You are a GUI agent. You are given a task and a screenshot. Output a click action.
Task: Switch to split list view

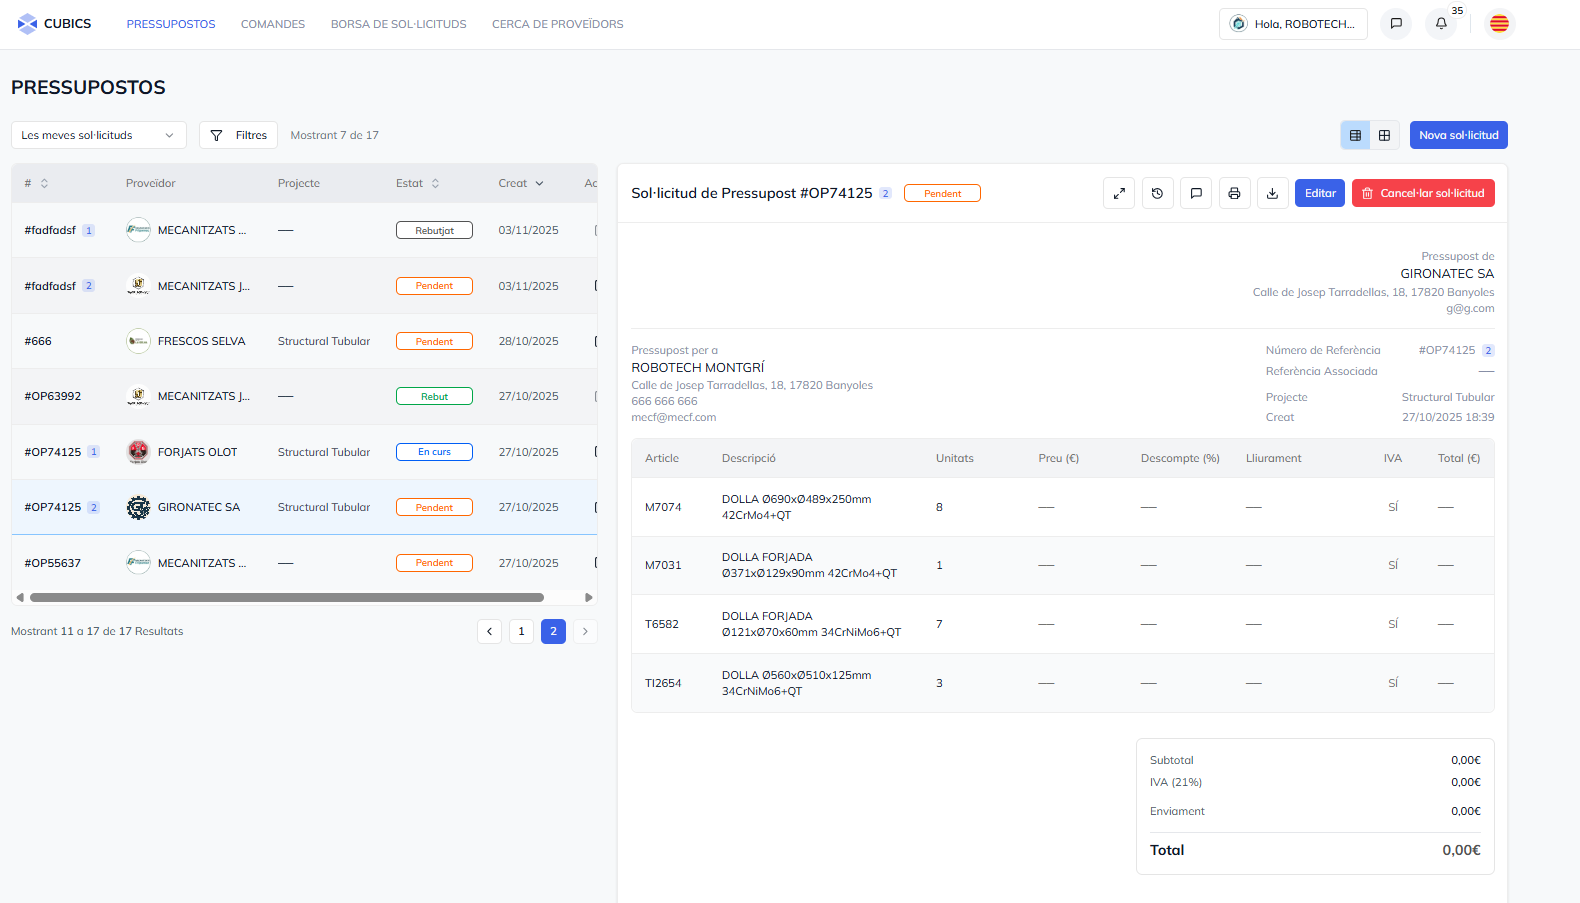click(1355, 135)
